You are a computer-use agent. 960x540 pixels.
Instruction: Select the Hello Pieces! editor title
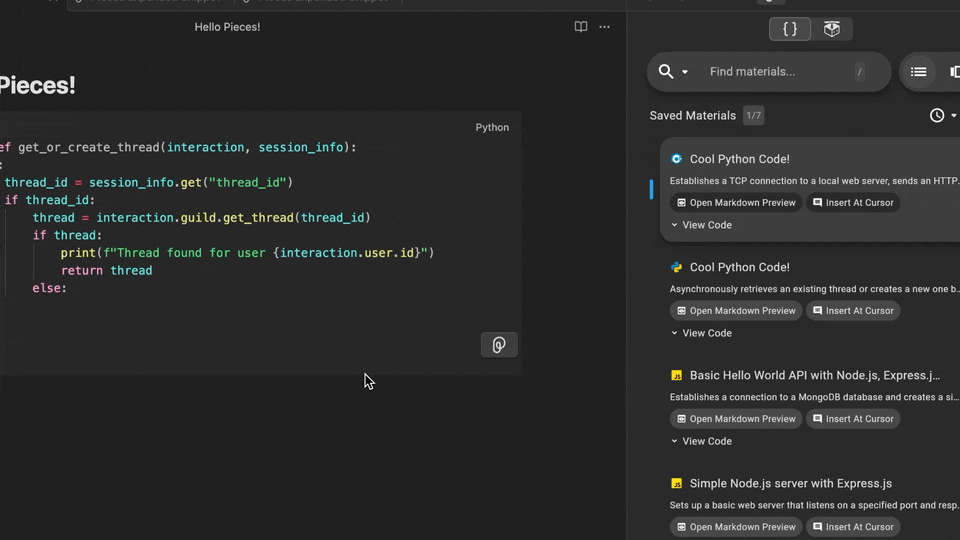[227, 27]
